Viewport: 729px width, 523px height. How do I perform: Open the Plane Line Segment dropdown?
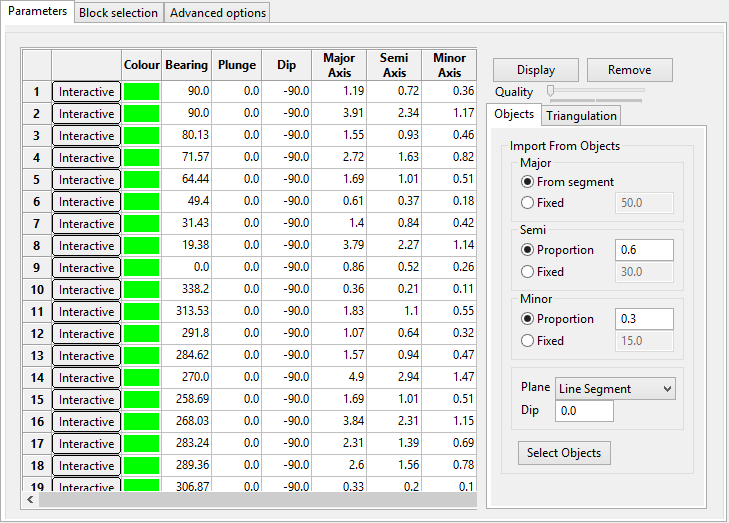(x=615, y=388)
